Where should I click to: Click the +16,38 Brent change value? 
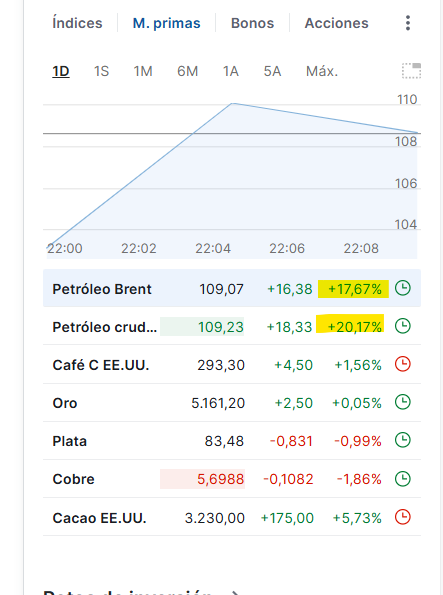(x=290, y=289)
